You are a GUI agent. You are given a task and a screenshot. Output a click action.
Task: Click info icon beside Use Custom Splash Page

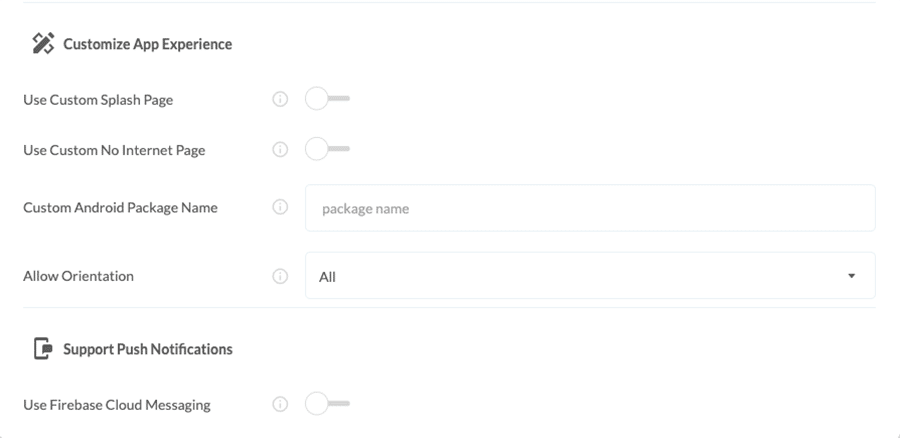(280, 99)
